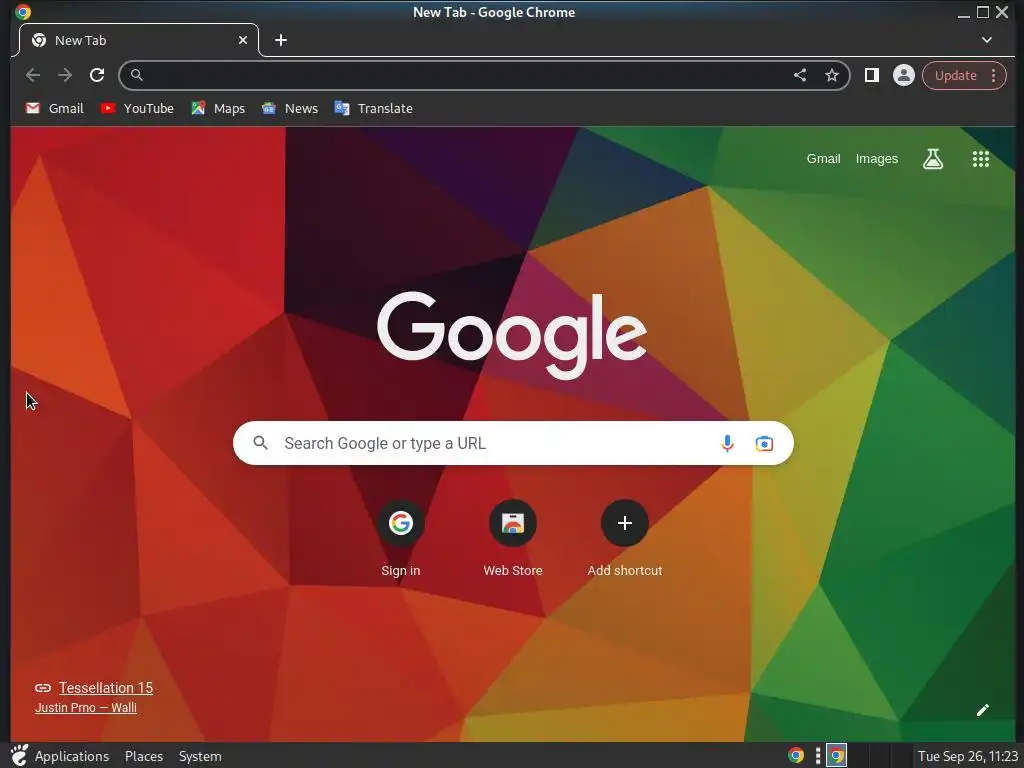Click Add shortcut tile
Screen dimensions: 1024x768
pos(624,539)
